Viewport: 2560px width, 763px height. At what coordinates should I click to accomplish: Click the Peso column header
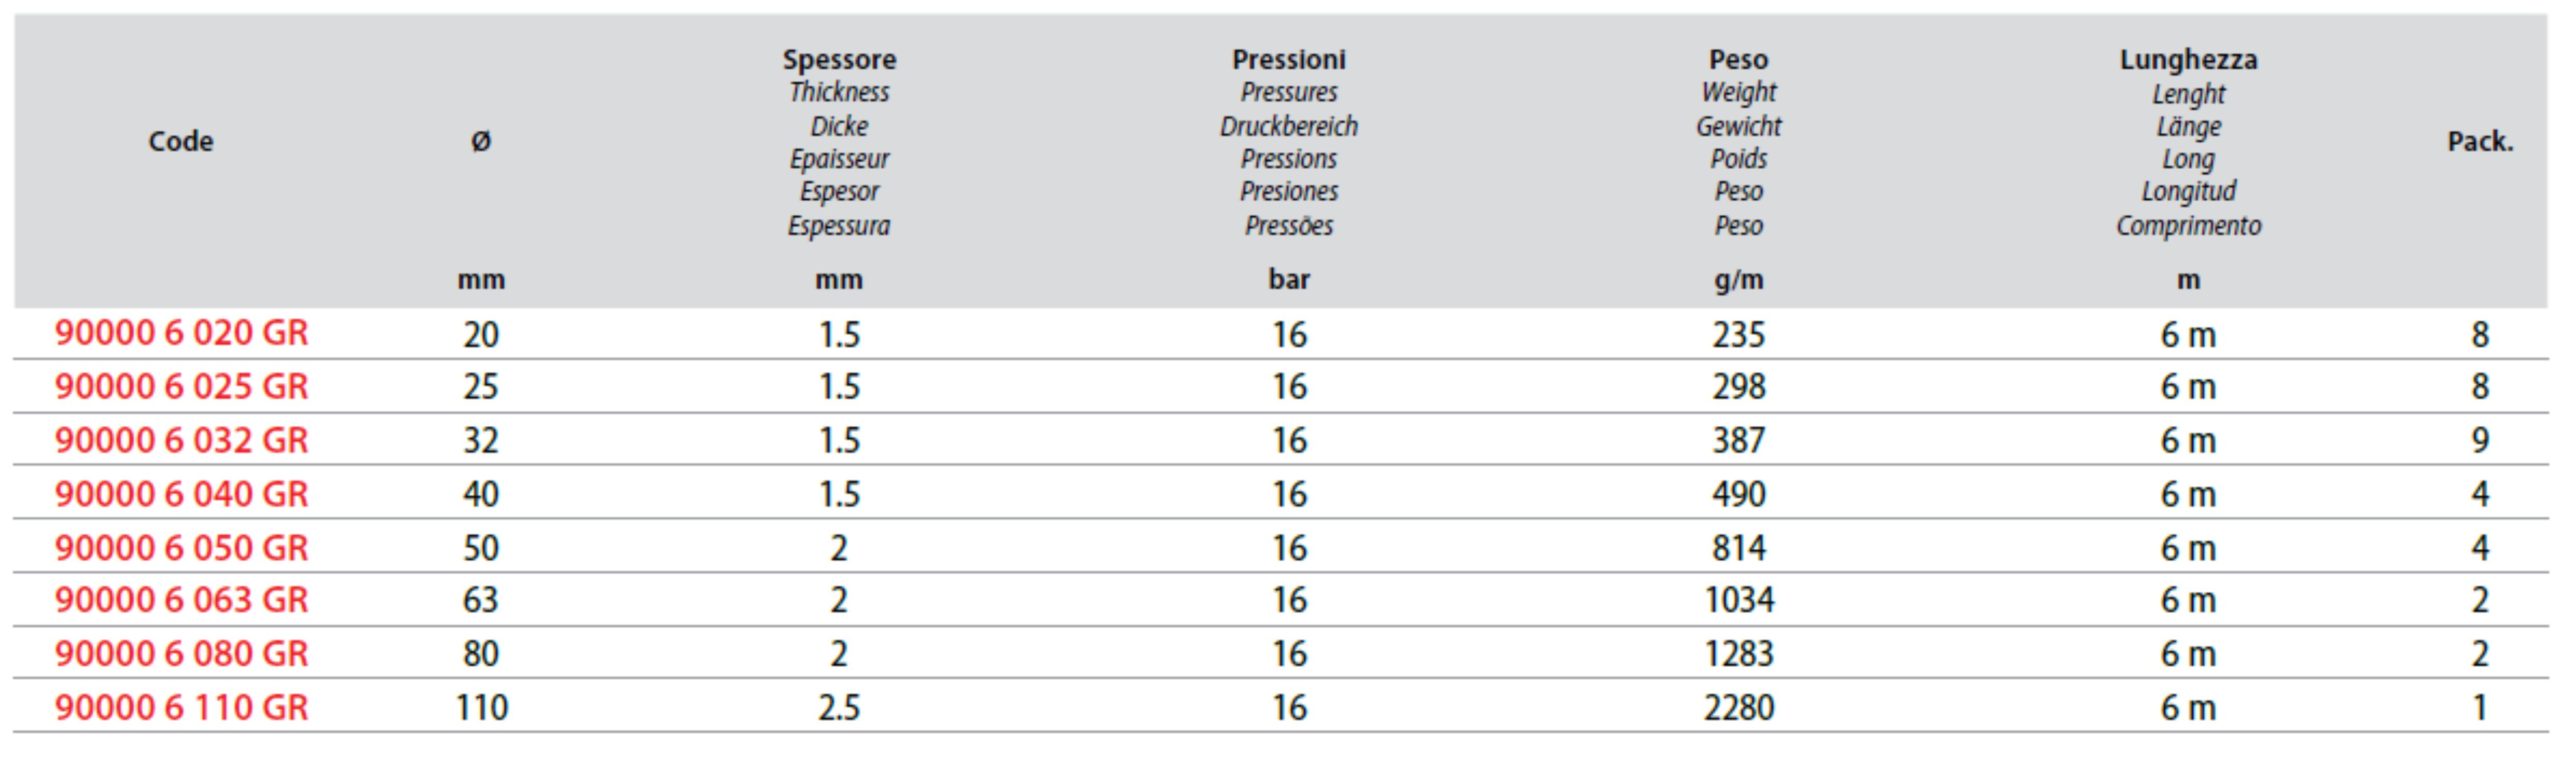pos(1739,59)
